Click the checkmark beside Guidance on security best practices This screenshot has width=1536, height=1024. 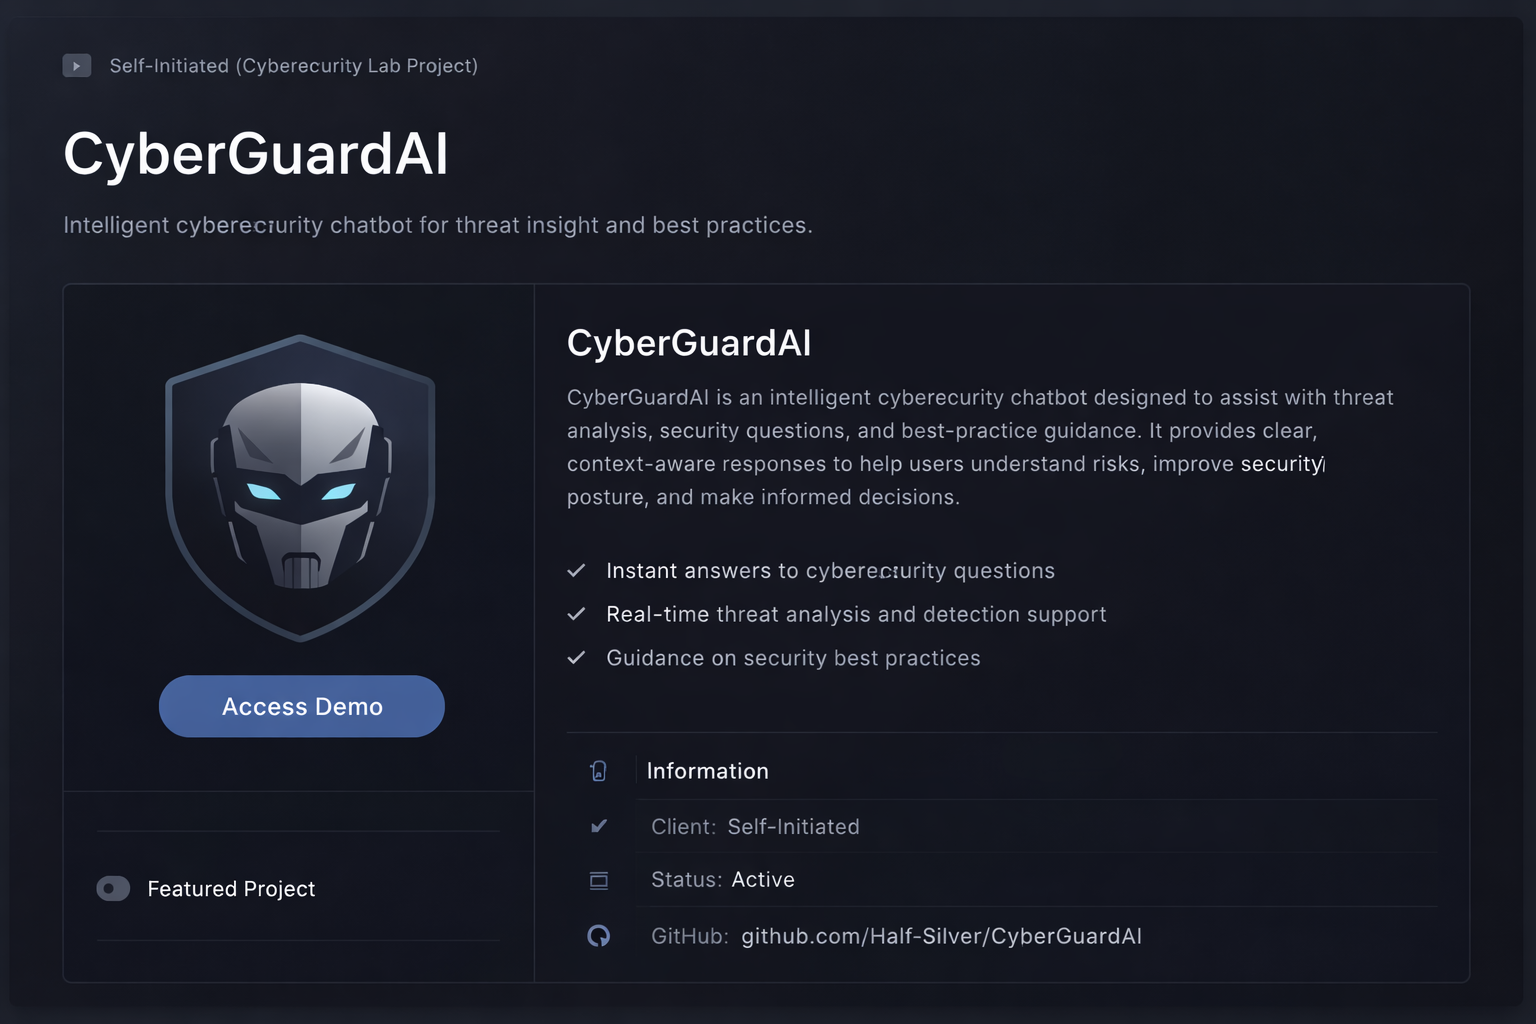(577, 658)
